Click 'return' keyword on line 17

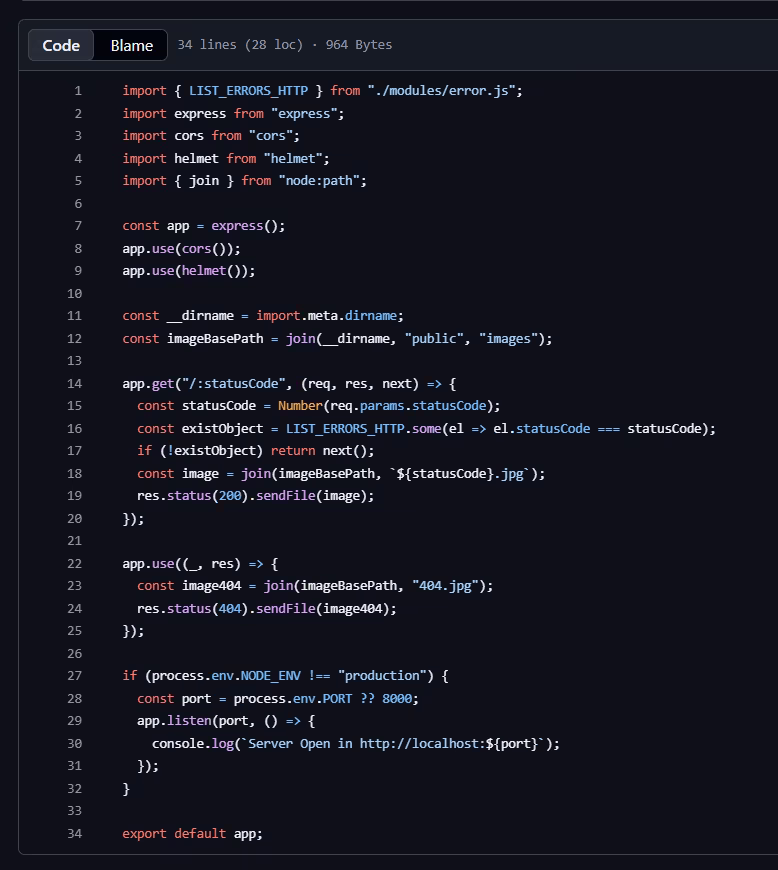[x=293, y=451]
